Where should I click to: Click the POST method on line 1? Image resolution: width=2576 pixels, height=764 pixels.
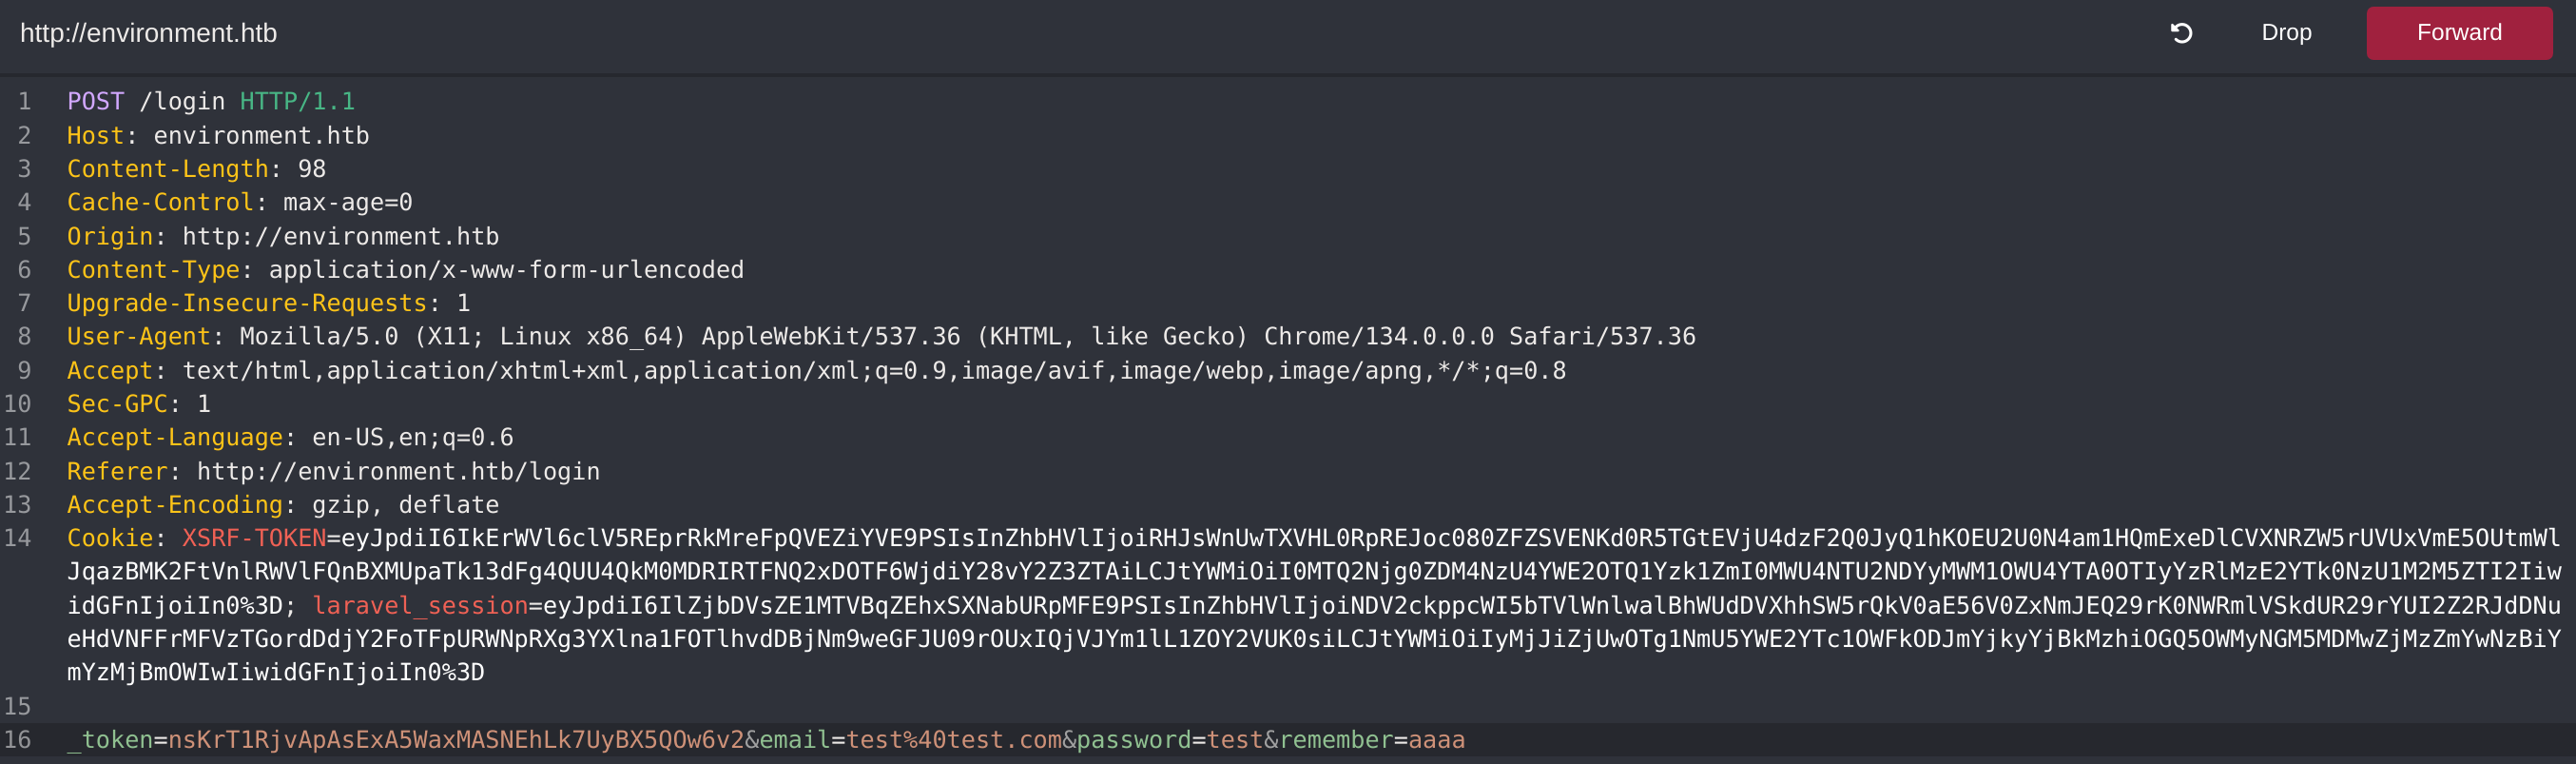click(96, 102)
